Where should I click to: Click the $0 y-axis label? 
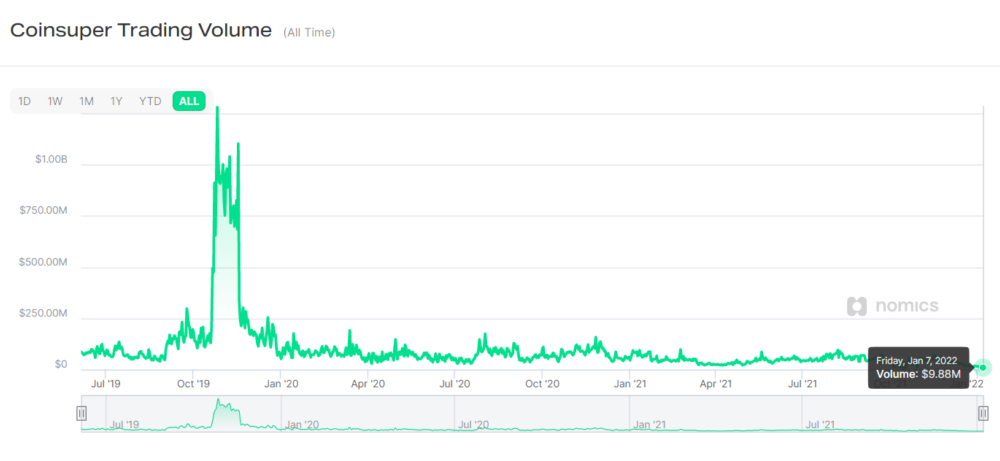[x=61, y=365]
